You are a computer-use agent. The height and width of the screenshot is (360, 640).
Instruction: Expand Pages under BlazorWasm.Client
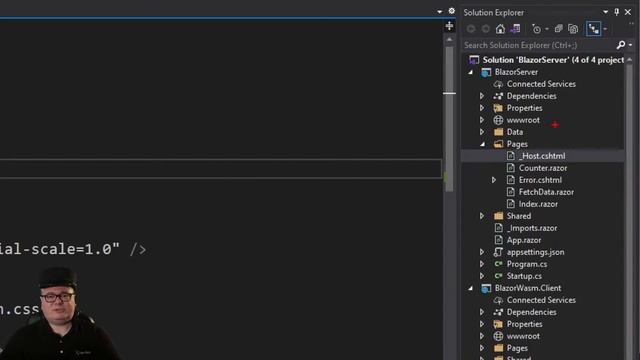click(x=482, y=348)
